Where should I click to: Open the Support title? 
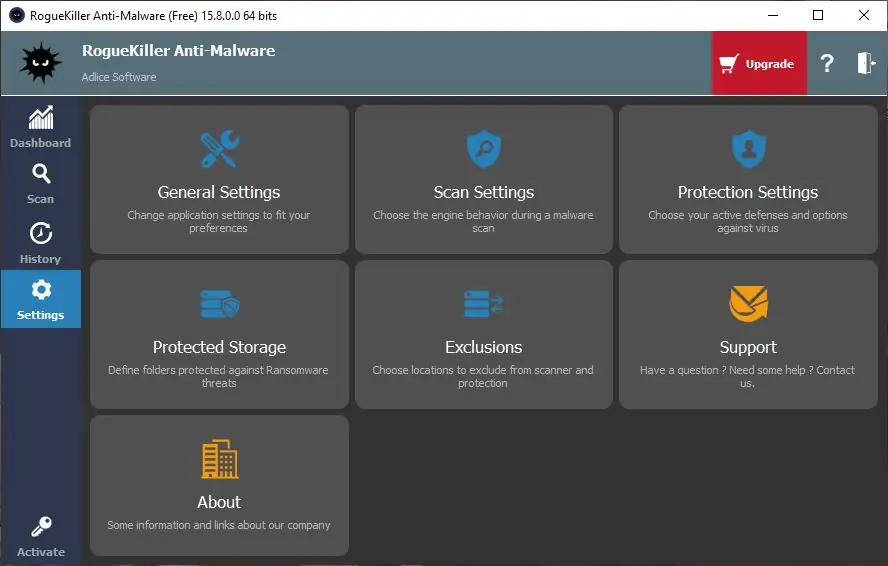pos(748,347)
